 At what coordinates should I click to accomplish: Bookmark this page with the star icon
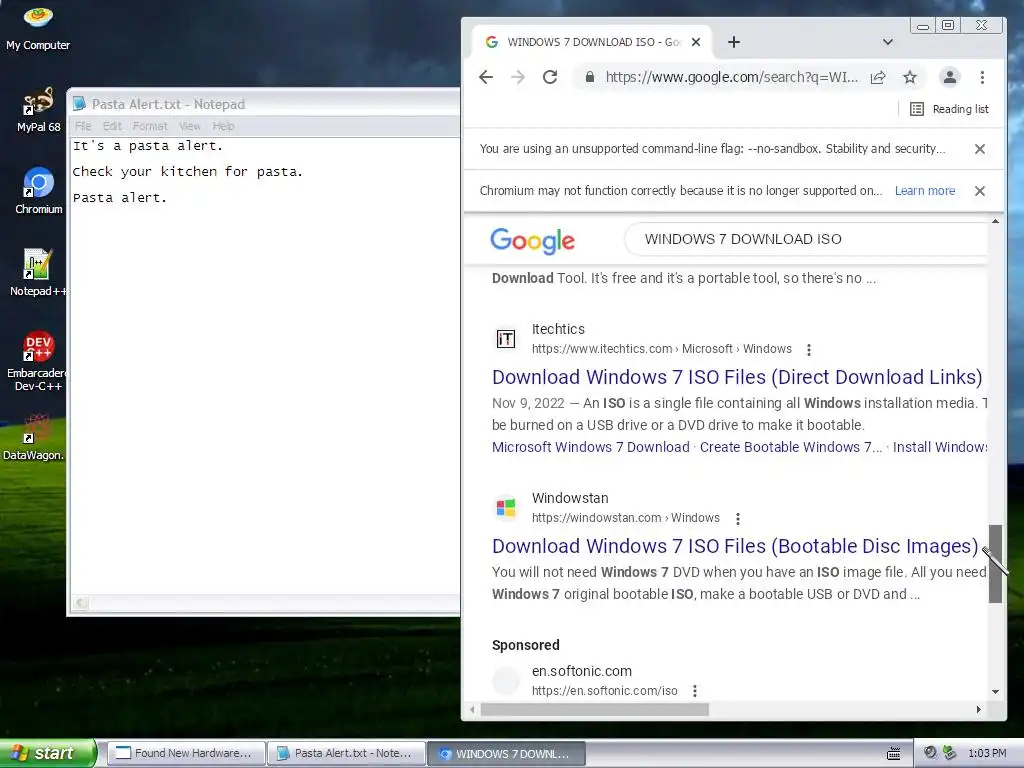click(x=910, y=77)
